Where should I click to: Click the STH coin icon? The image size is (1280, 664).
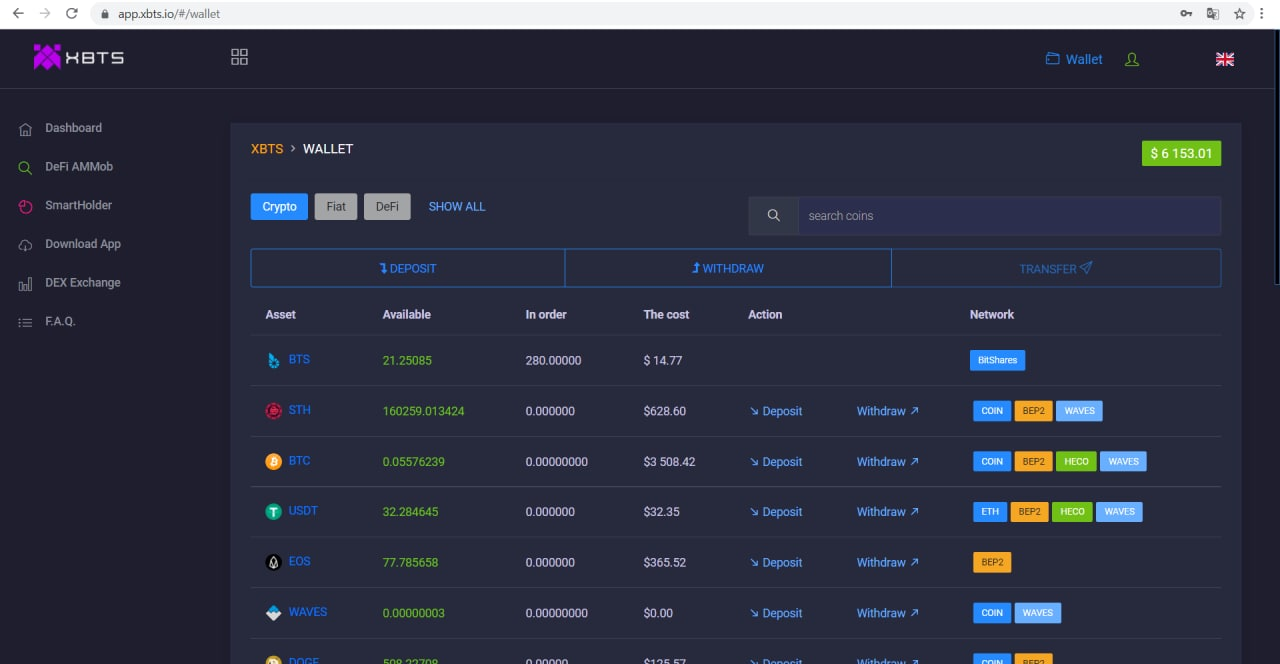click(x=273, y=411)
